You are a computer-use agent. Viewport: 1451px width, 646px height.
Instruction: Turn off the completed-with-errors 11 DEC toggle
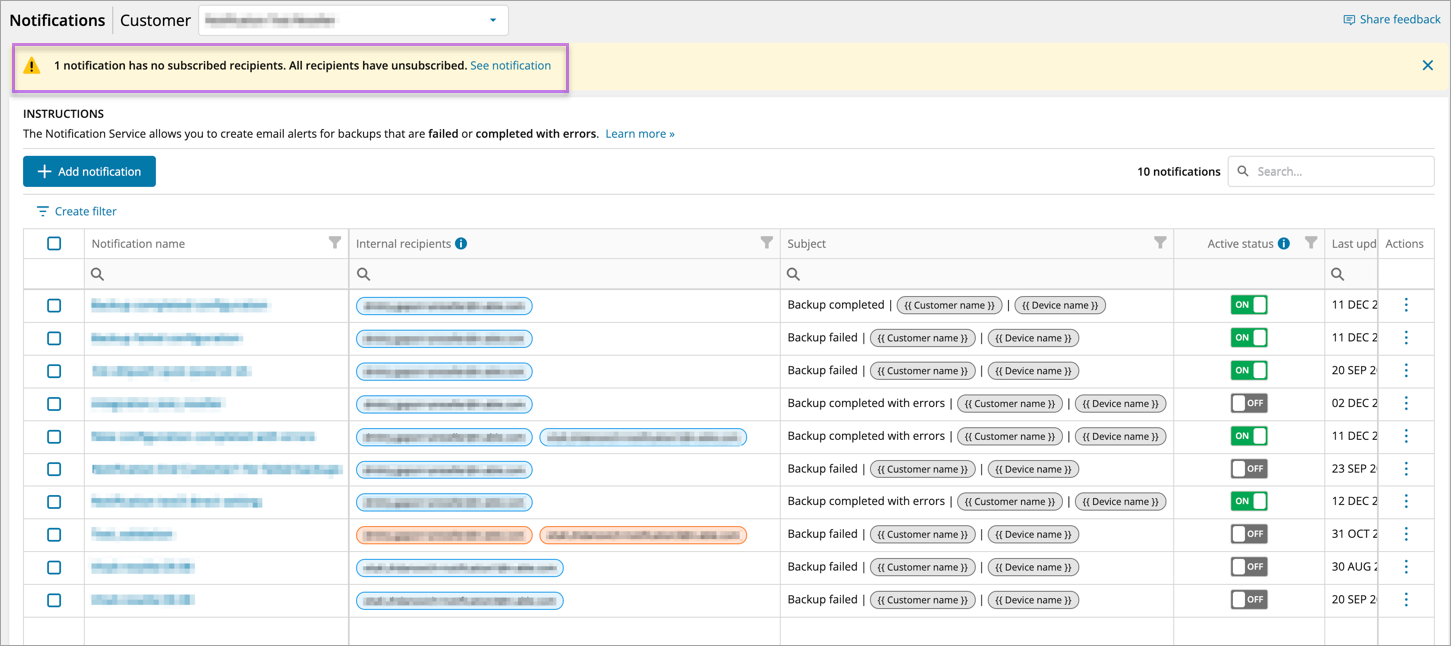pos(1249,436)
